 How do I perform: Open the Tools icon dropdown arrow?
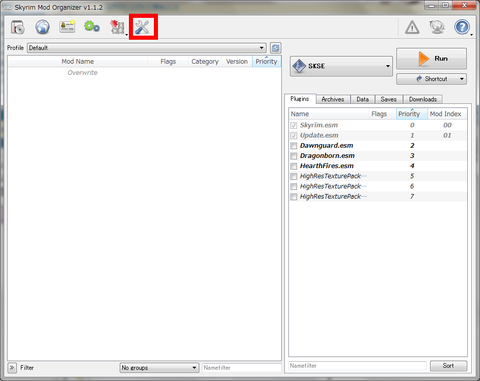(127, 35)
